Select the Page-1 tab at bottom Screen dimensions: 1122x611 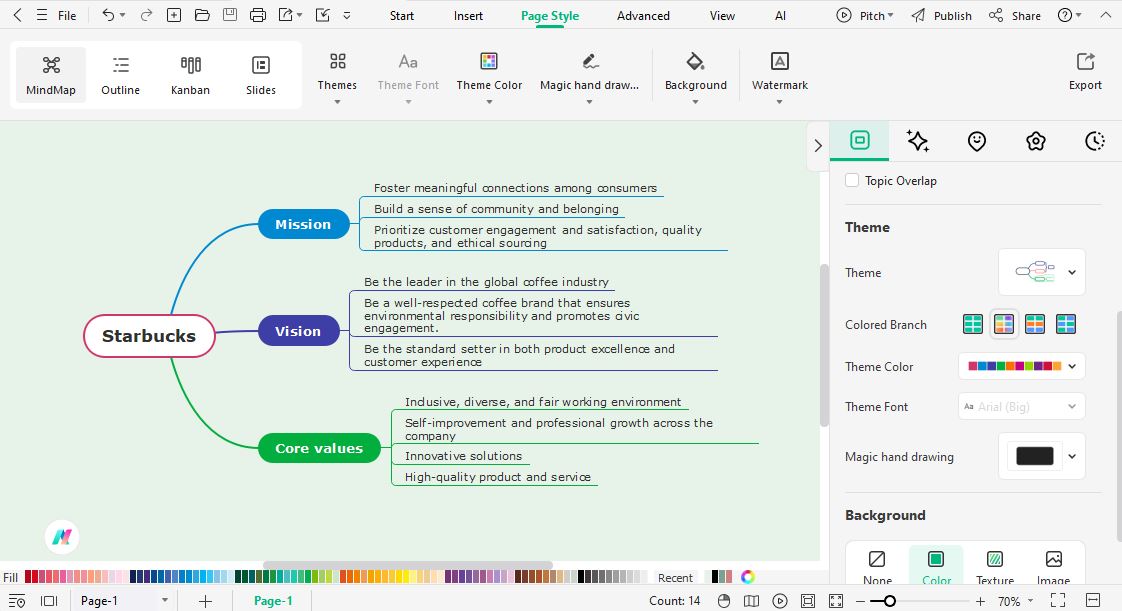click(x=273, y=601)
